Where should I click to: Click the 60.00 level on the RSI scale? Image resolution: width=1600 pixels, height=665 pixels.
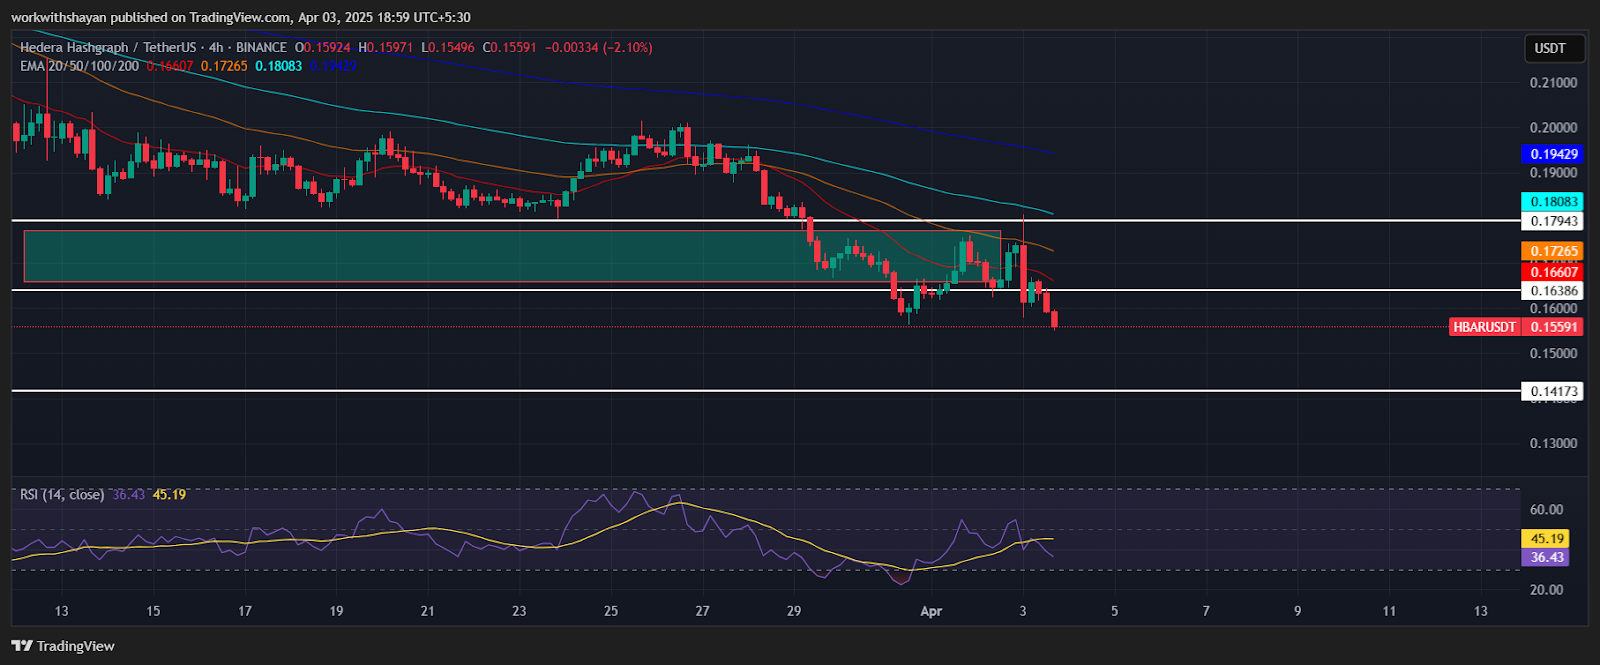(1546, 509)
